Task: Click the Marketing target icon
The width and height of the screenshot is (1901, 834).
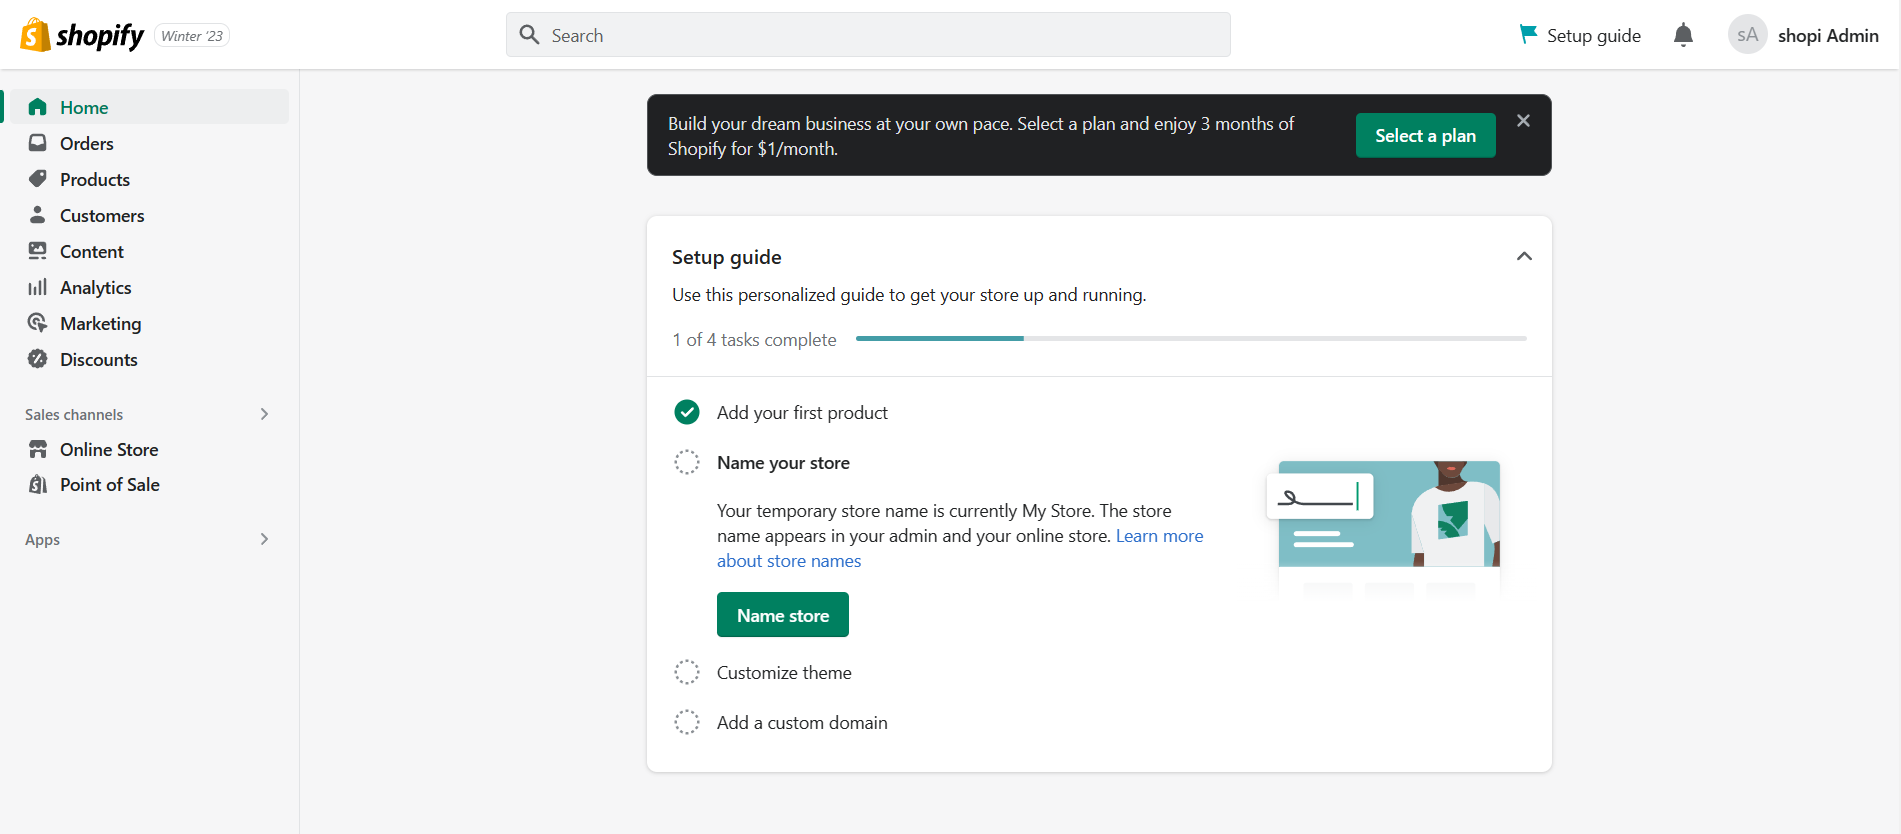Action: tap(38, 323)
